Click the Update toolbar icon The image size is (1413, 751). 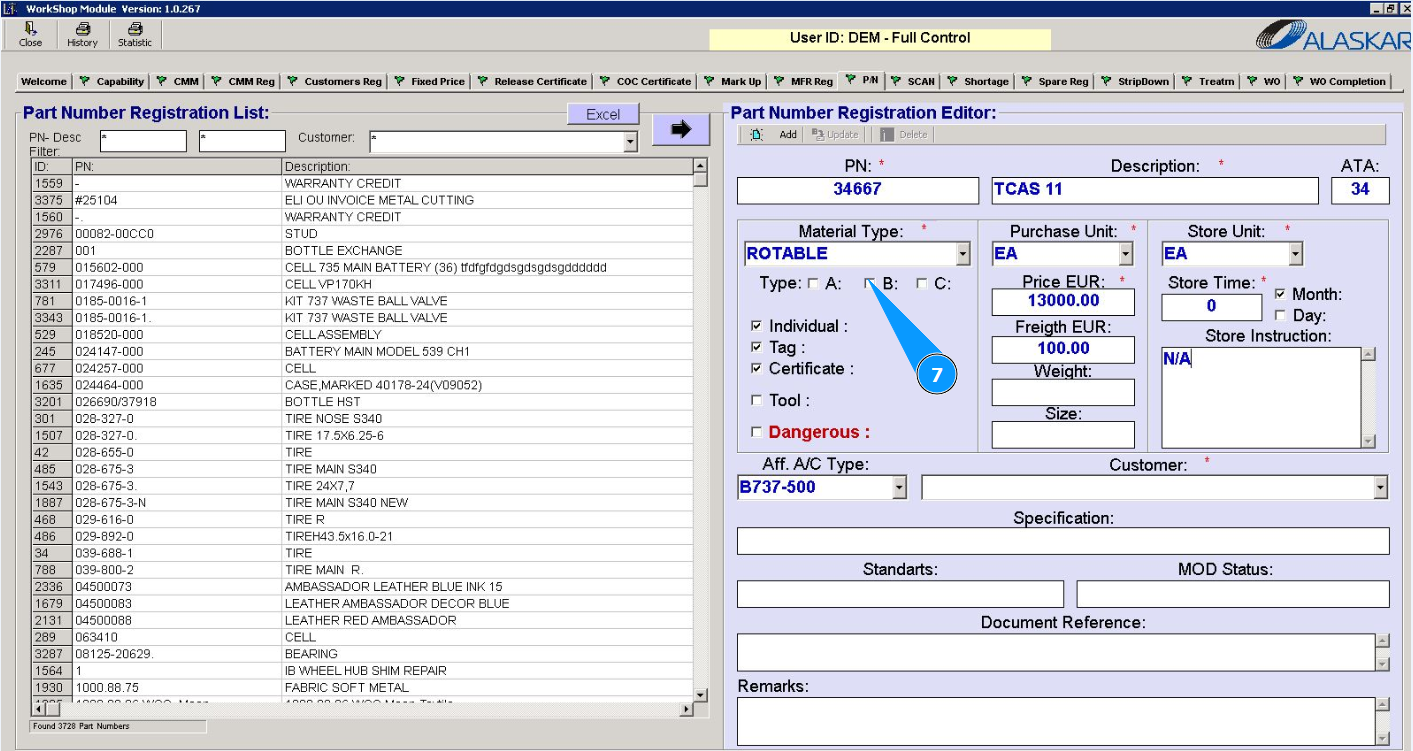(x=818, y=135)
